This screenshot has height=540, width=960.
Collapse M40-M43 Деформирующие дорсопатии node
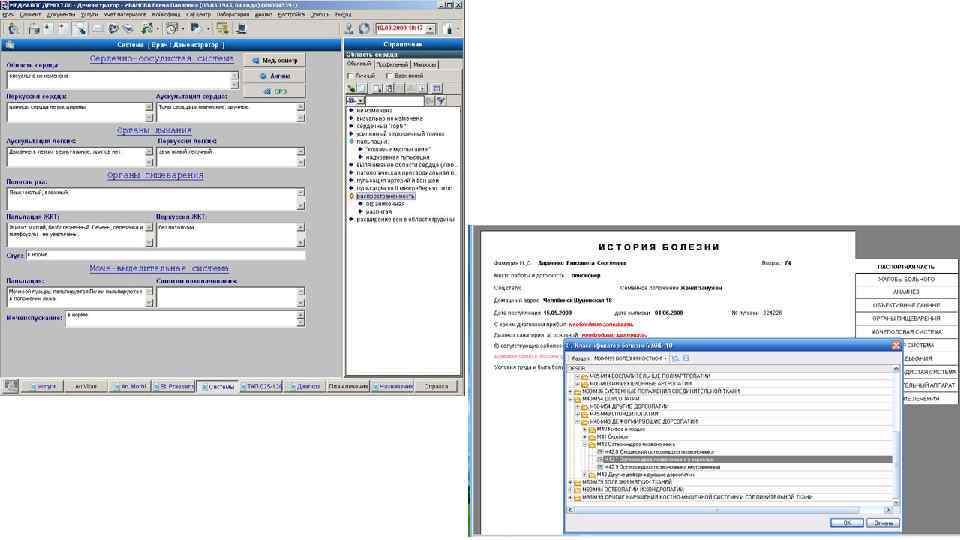(x=577, y=421)
